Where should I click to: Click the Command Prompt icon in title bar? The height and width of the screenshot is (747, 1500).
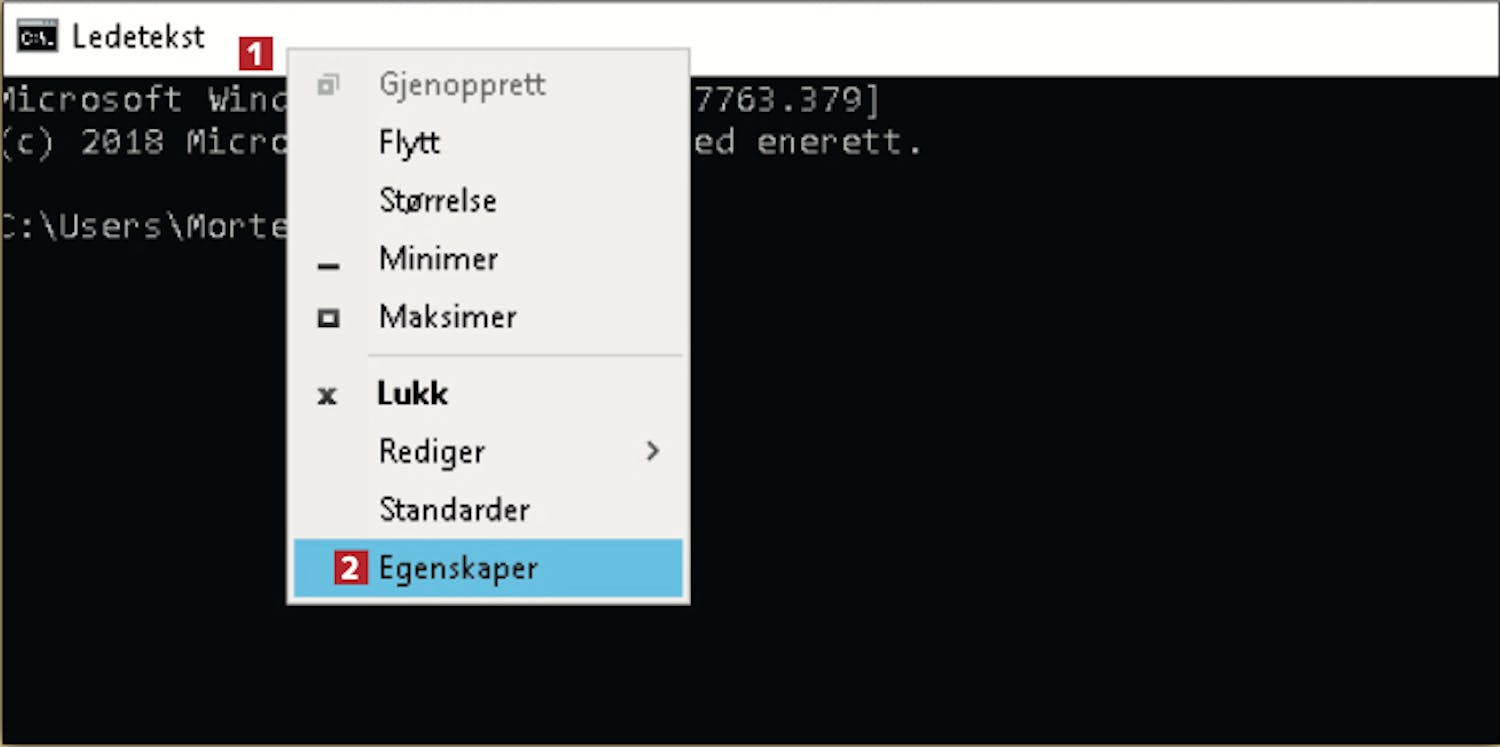38,37
